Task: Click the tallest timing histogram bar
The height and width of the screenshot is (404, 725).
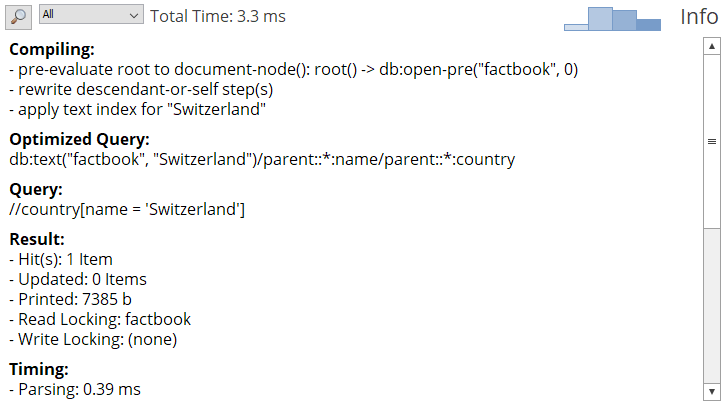Action: (600, 19)
